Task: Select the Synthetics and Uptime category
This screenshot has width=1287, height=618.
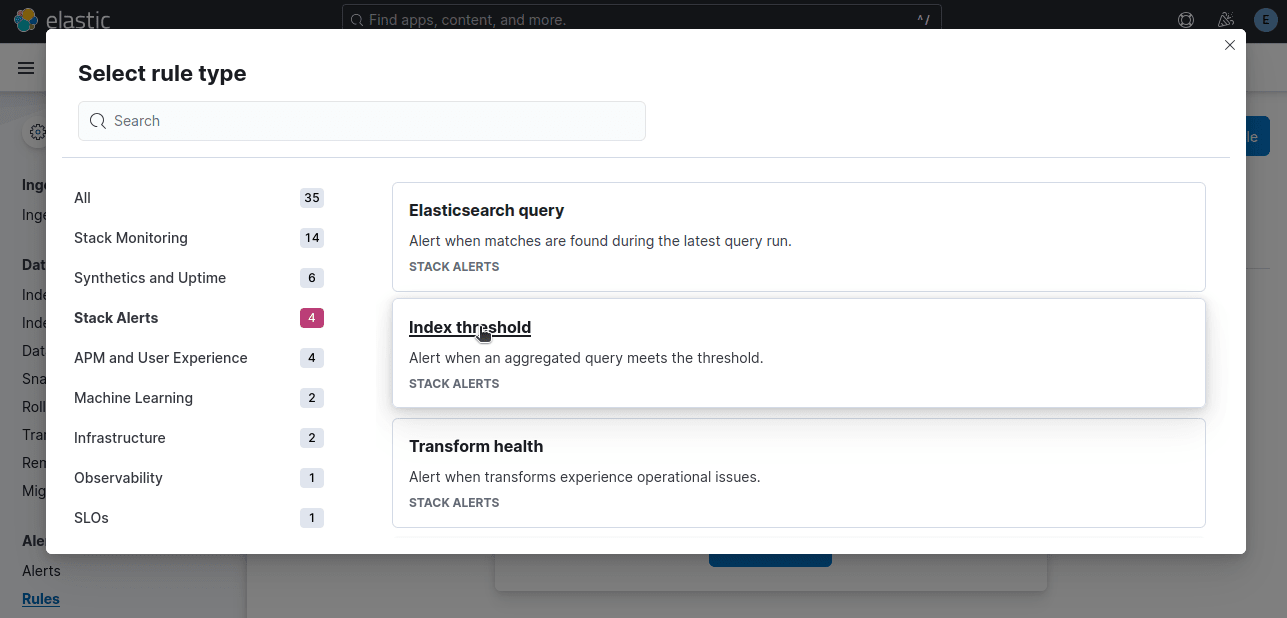Action: pos(199,278)
